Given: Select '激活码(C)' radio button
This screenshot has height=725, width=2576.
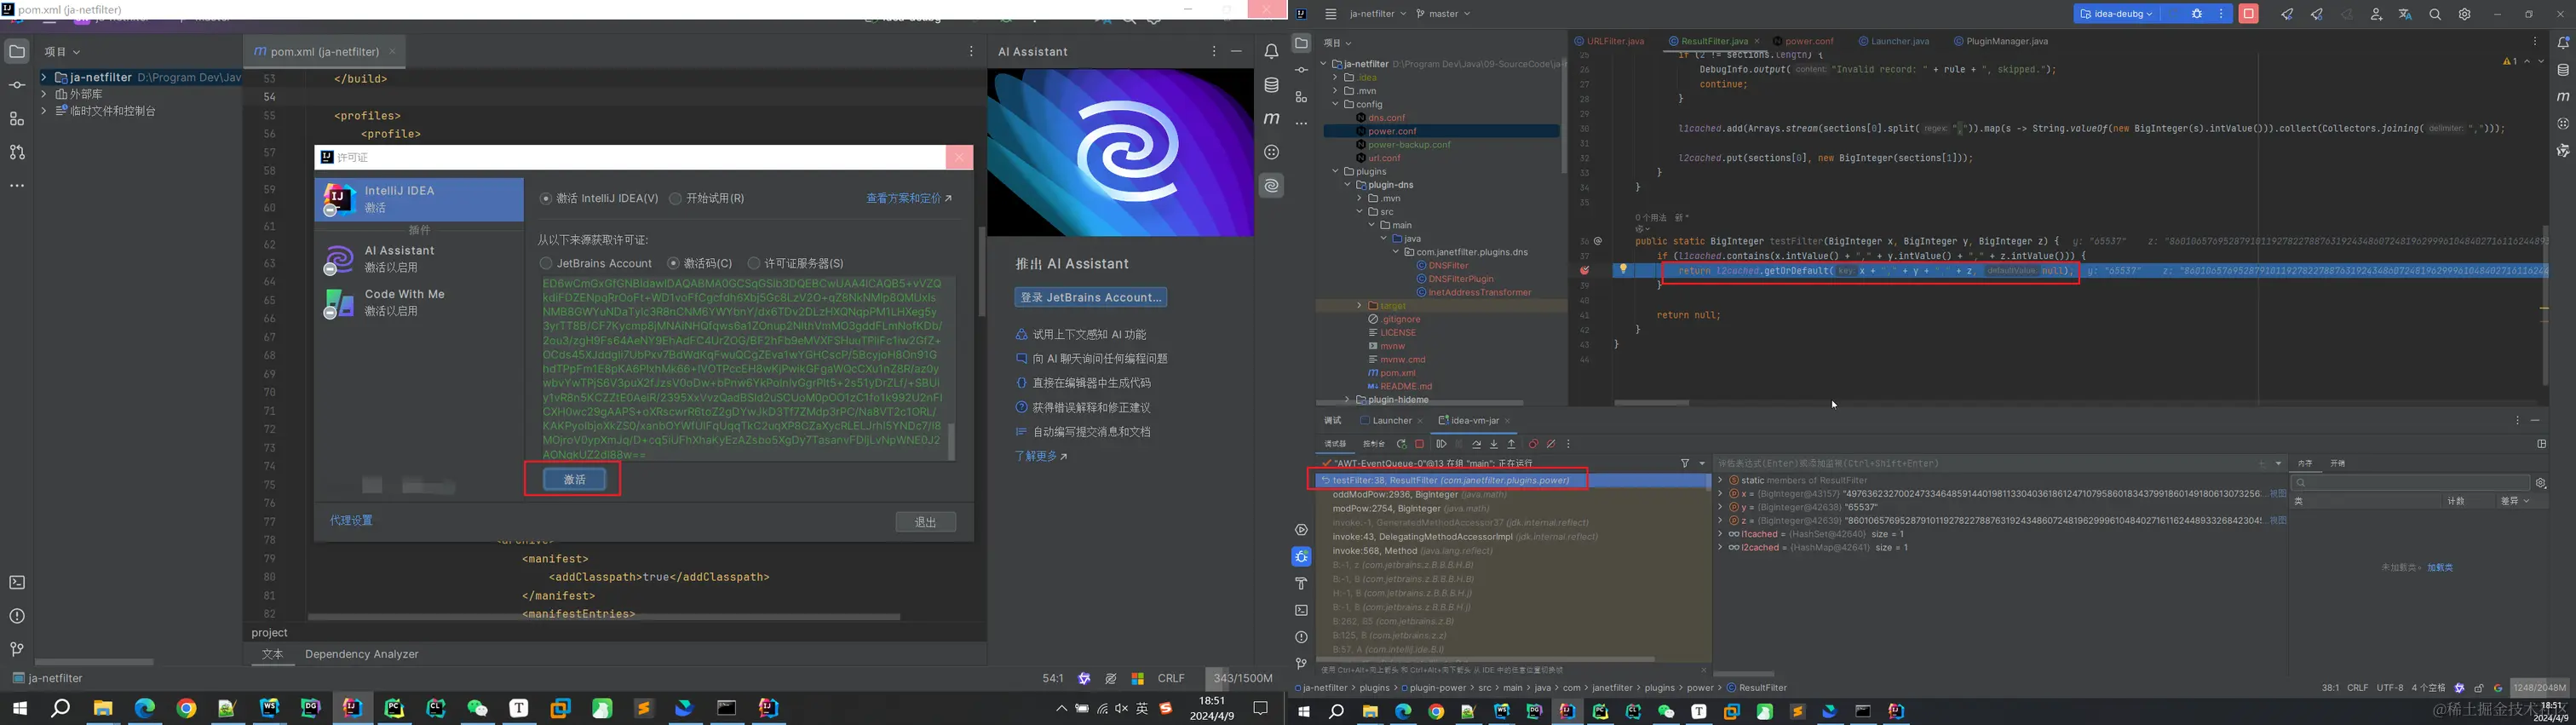Looking at the screenshot, I should pos(673,263).
